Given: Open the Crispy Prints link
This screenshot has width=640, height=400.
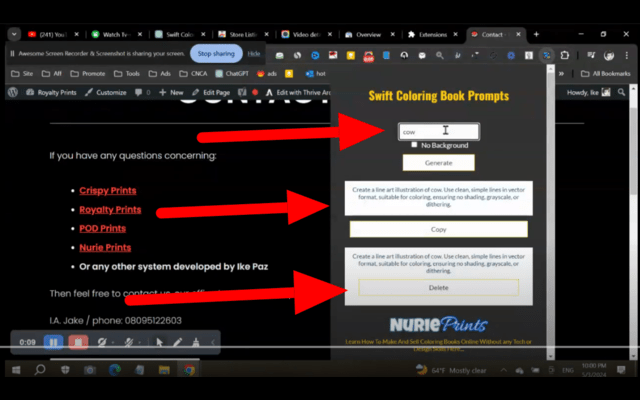Looking at the screenshot, I should coord(108,191).
